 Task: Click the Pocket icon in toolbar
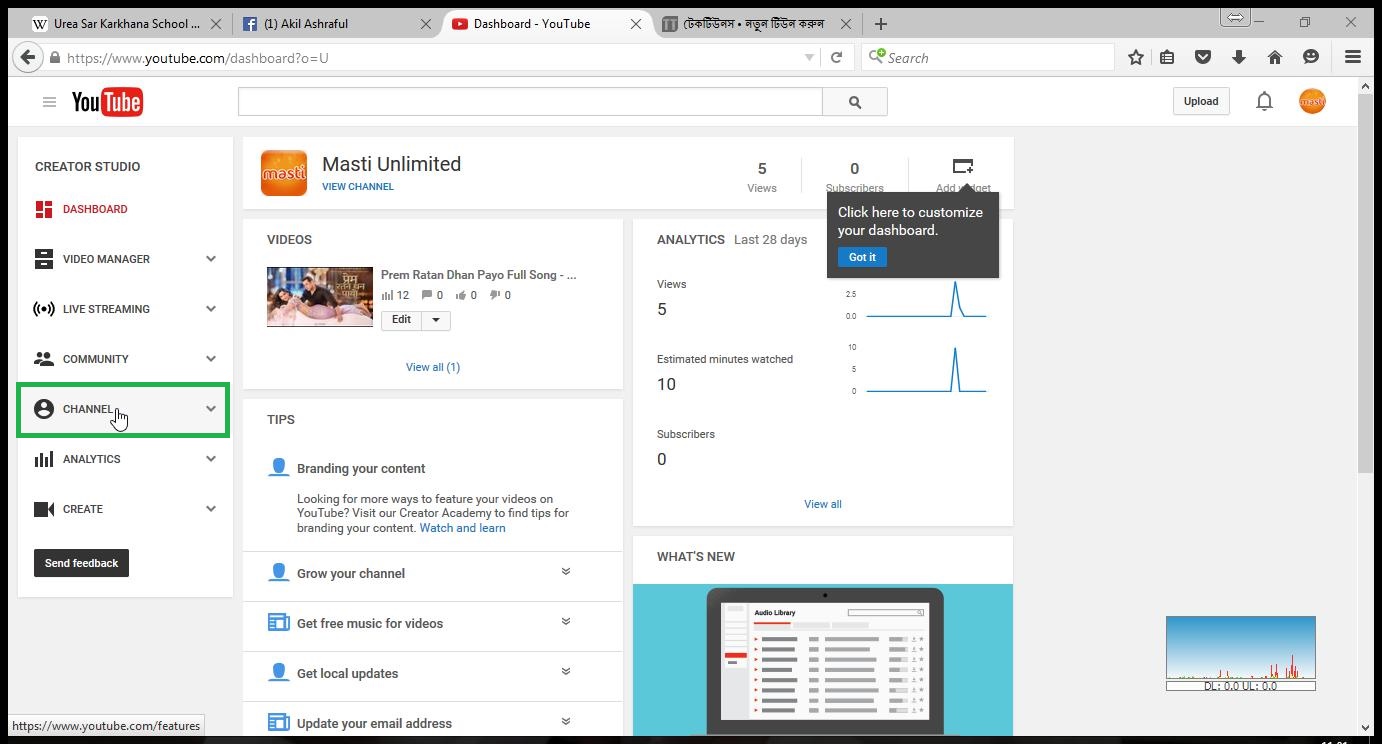pos(1203,58)
